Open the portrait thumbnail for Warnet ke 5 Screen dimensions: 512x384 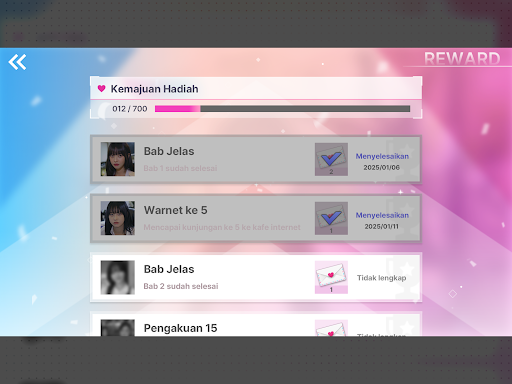click(x=118, y=218)
